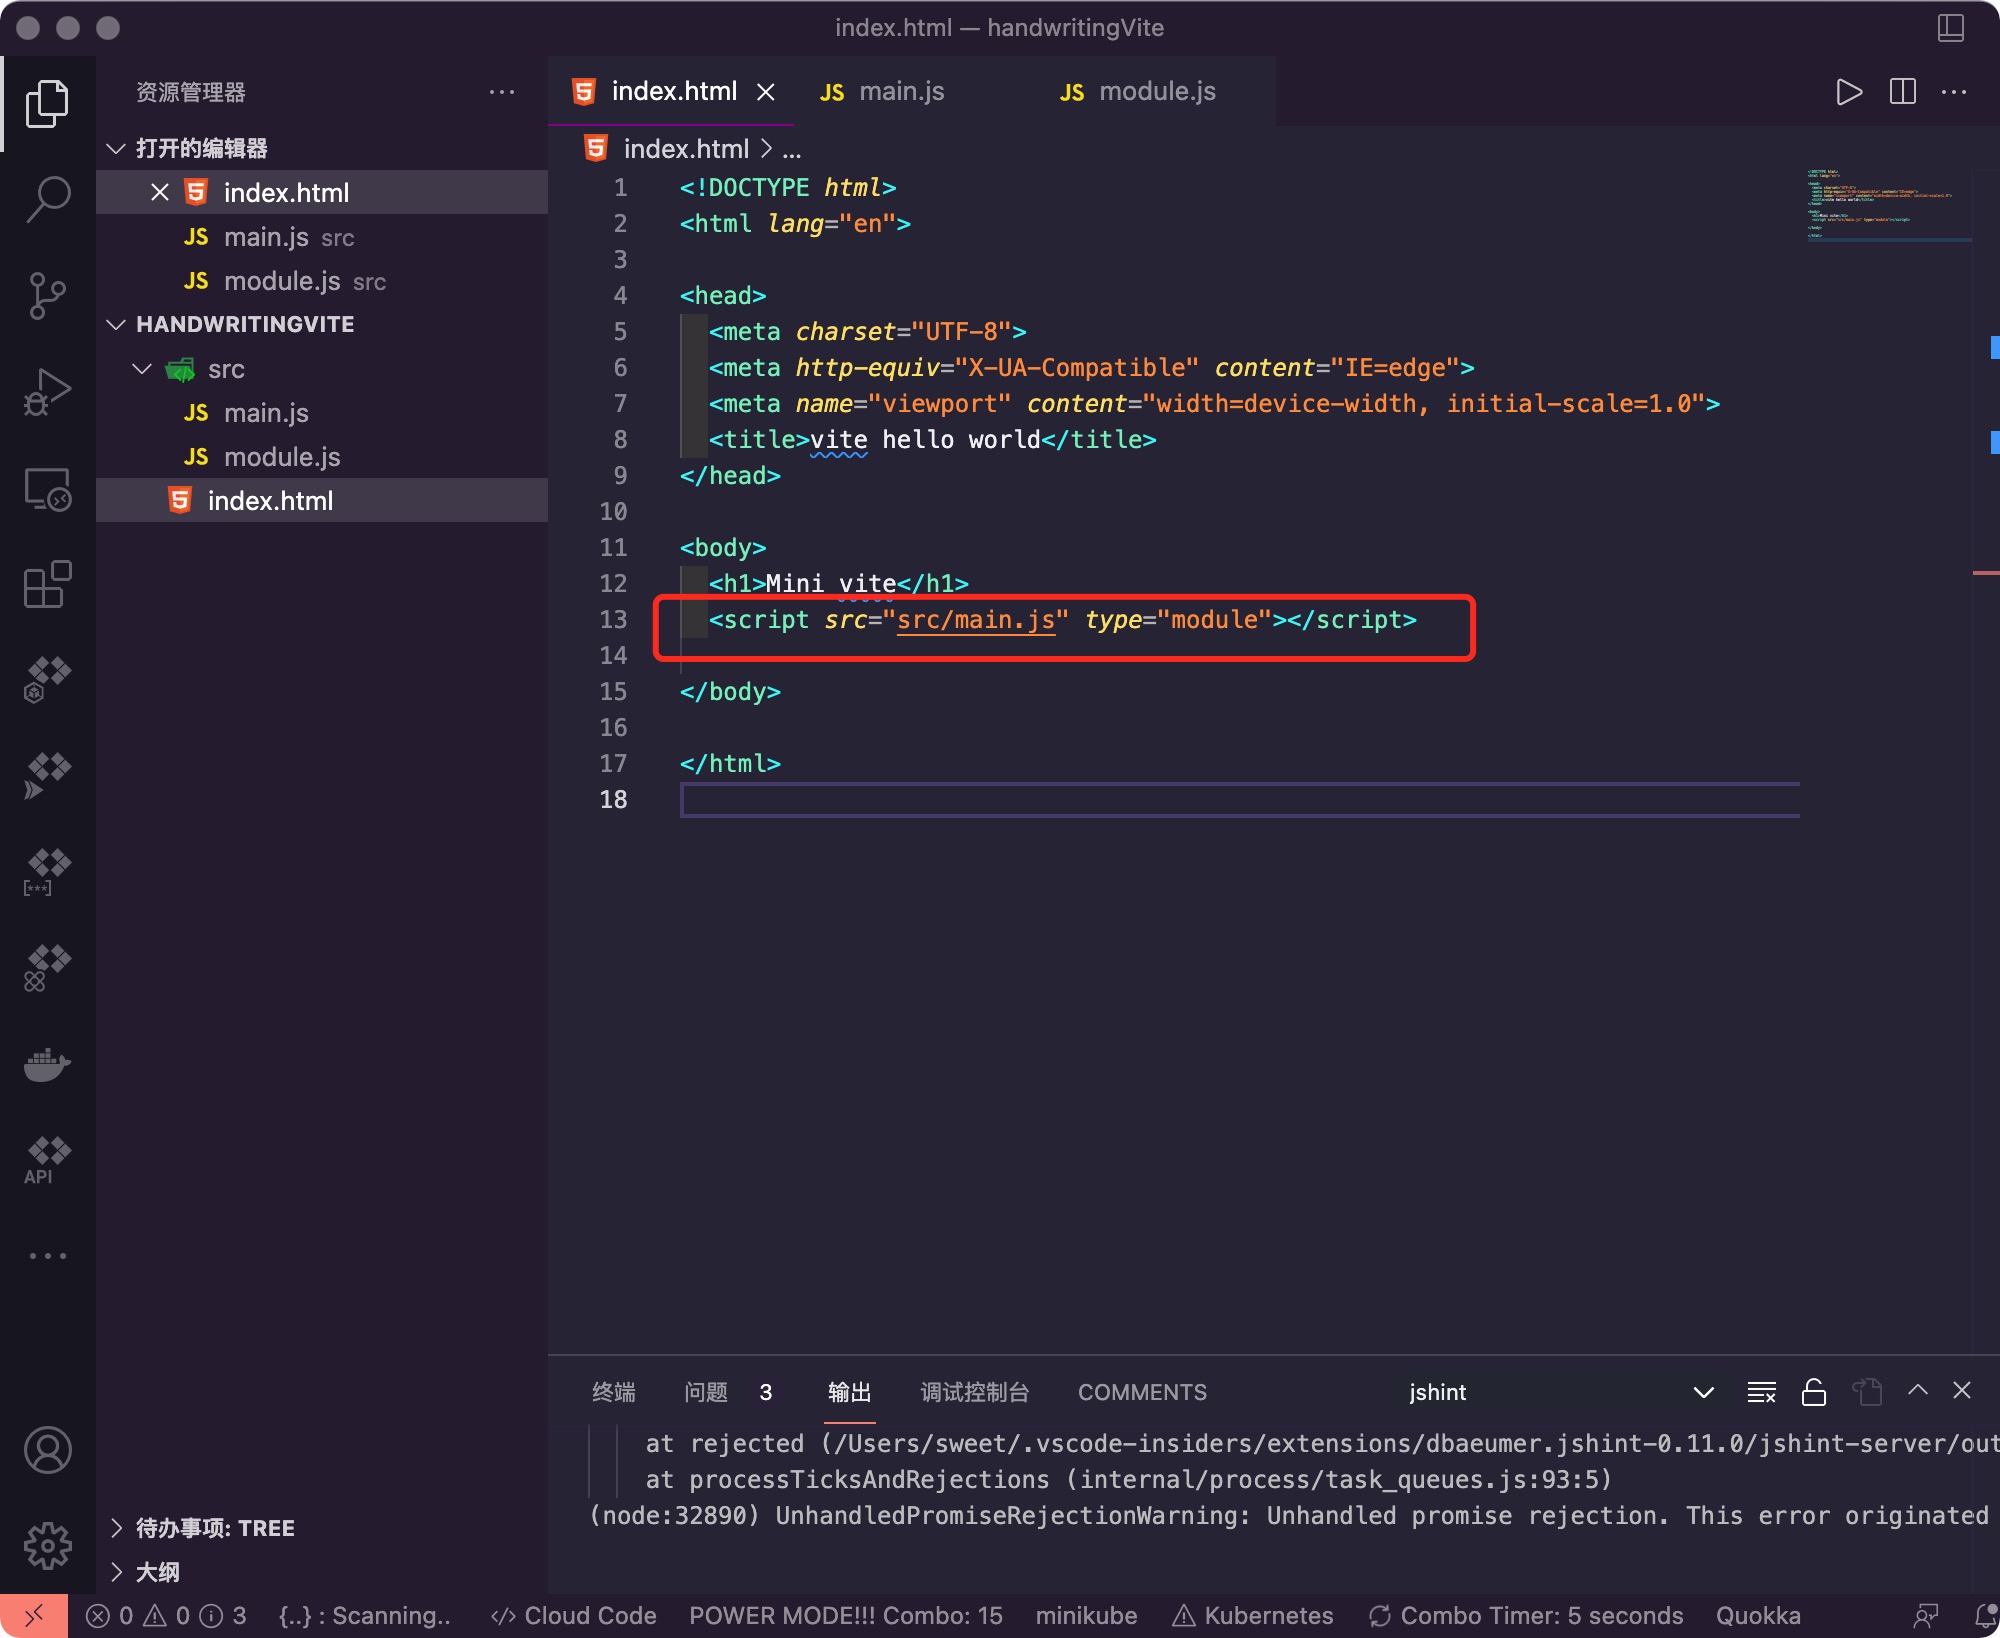The image size is (2000, 1638).
Task: Open main.js under the src folder
Action: click(x=322, y=413)
